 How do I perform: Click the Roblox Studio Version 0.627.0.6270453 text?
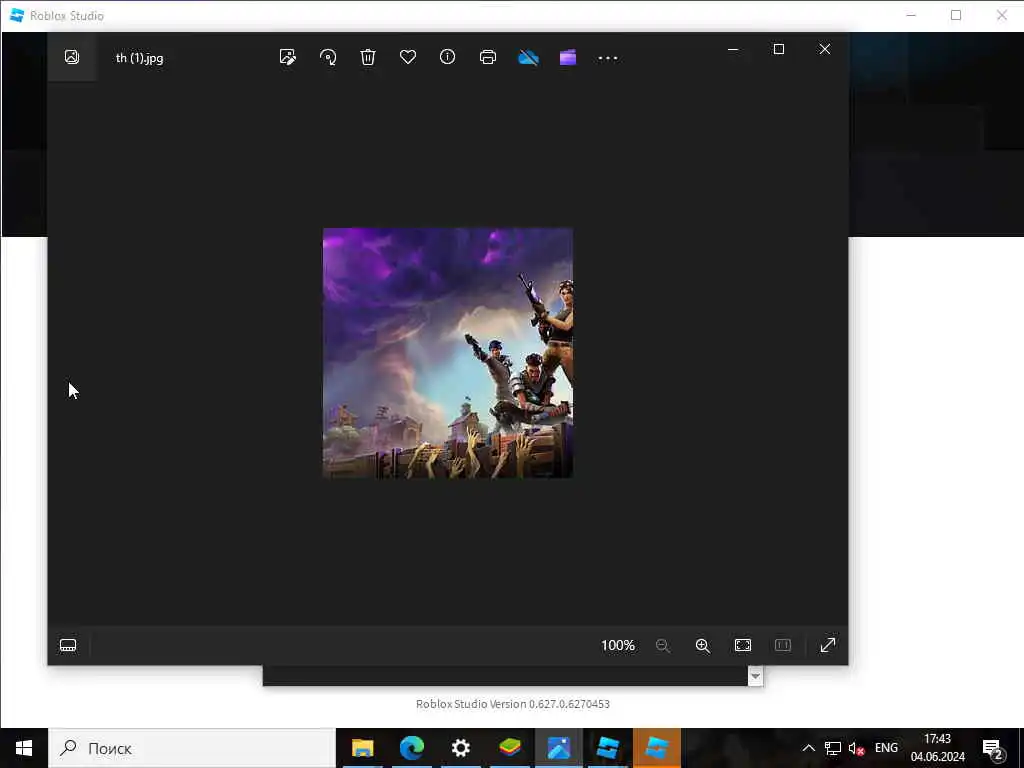(513, 704)
